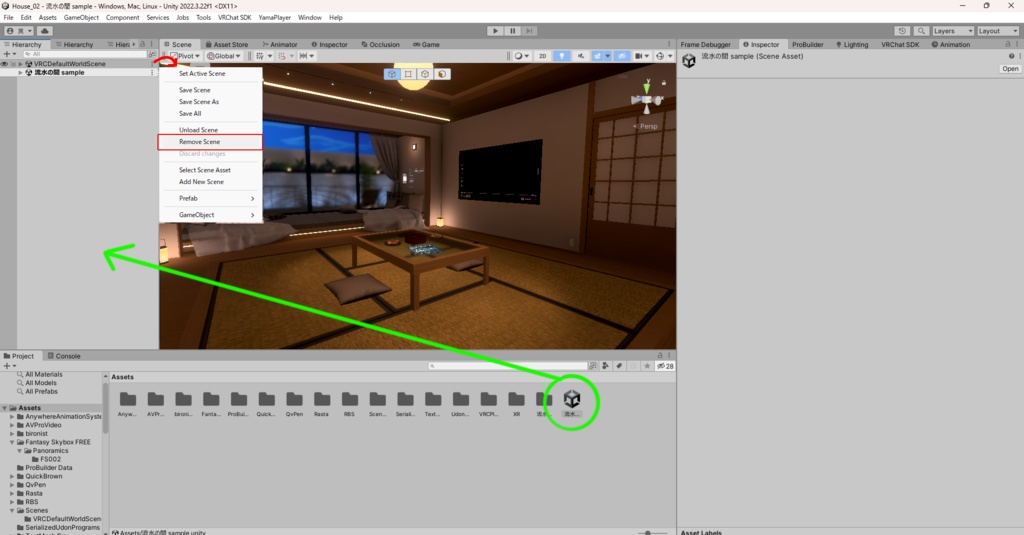1024x535 pixels.
Task: Open the Layers dropdown
Action: point(953,31)
